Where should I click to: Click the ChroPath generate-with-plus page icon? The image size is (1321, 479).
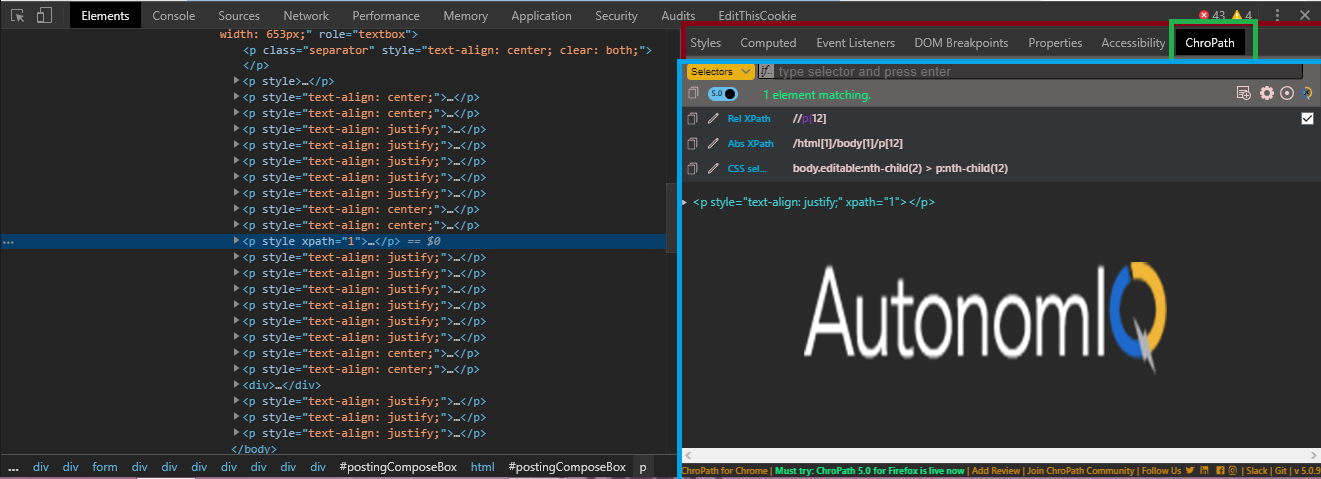(1244, 93)
